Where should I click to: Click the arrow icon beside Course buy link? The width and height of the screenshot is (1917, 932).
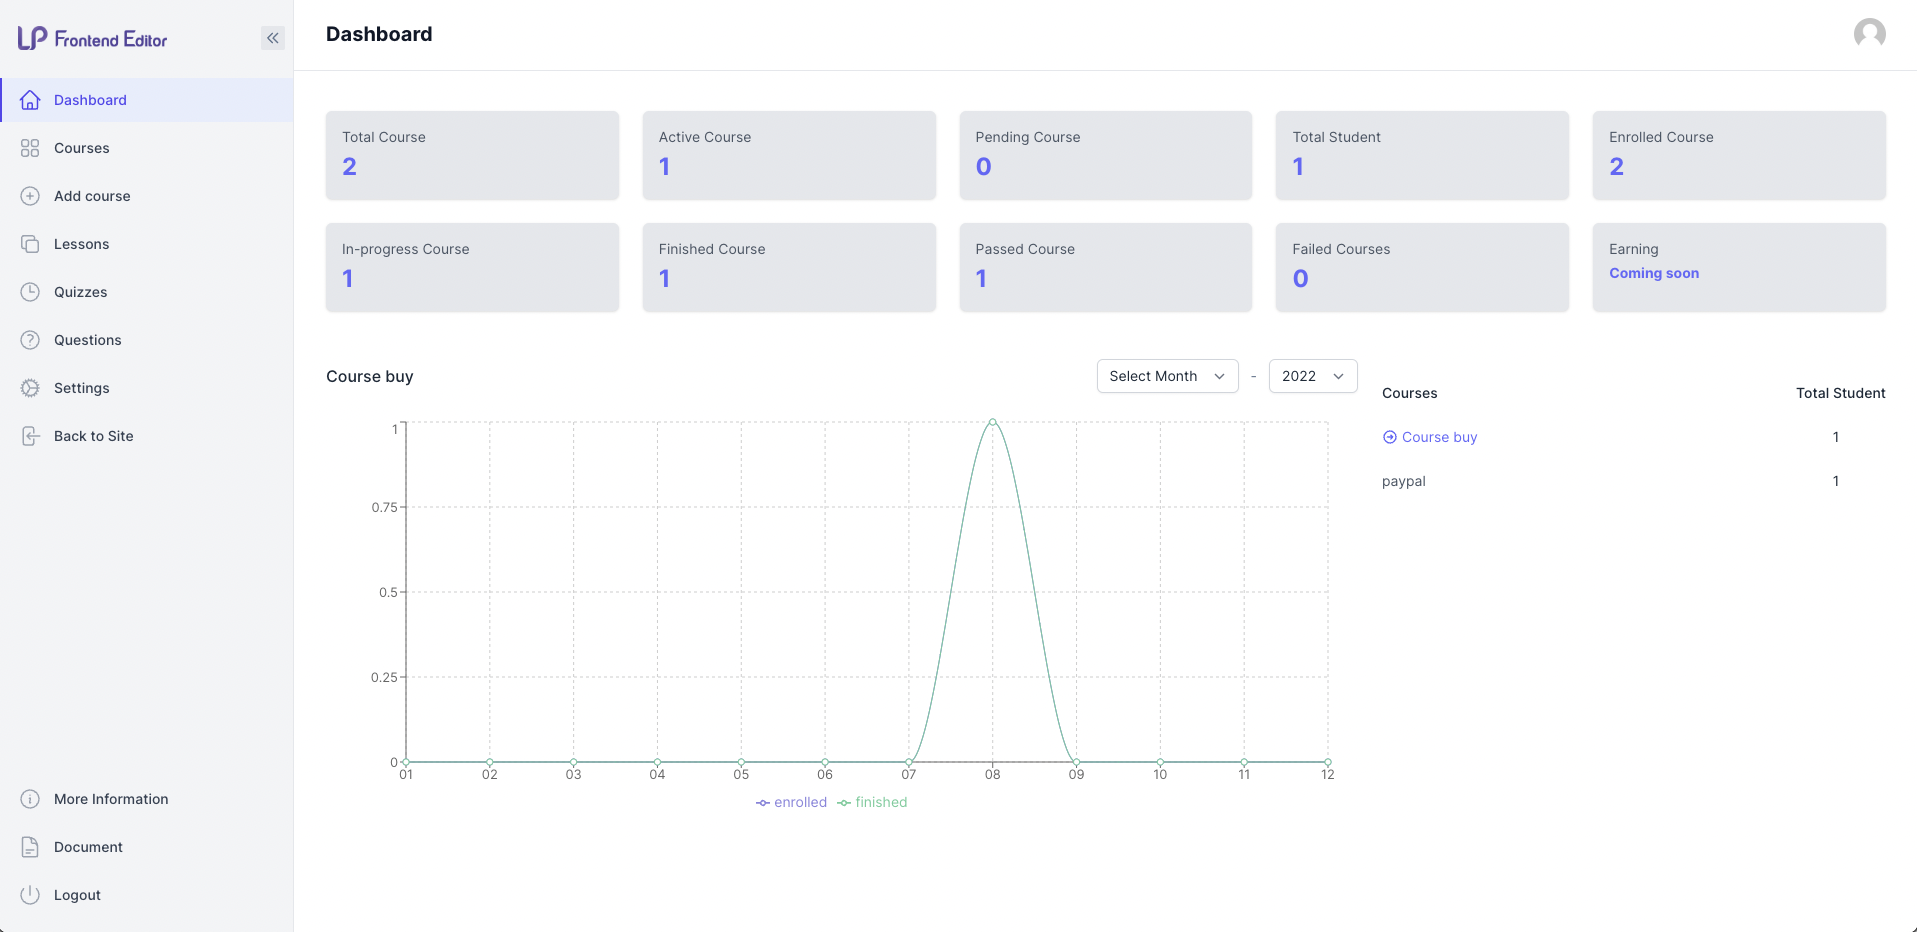tap(1389, 437)
